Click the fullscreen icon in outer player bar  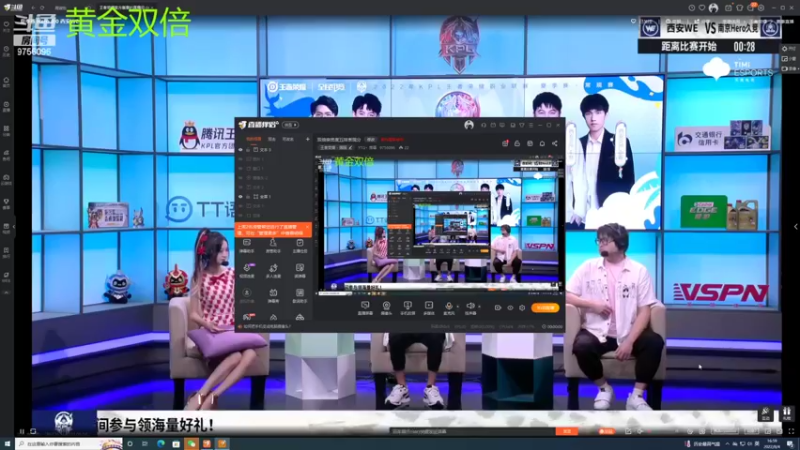[791, 432]
